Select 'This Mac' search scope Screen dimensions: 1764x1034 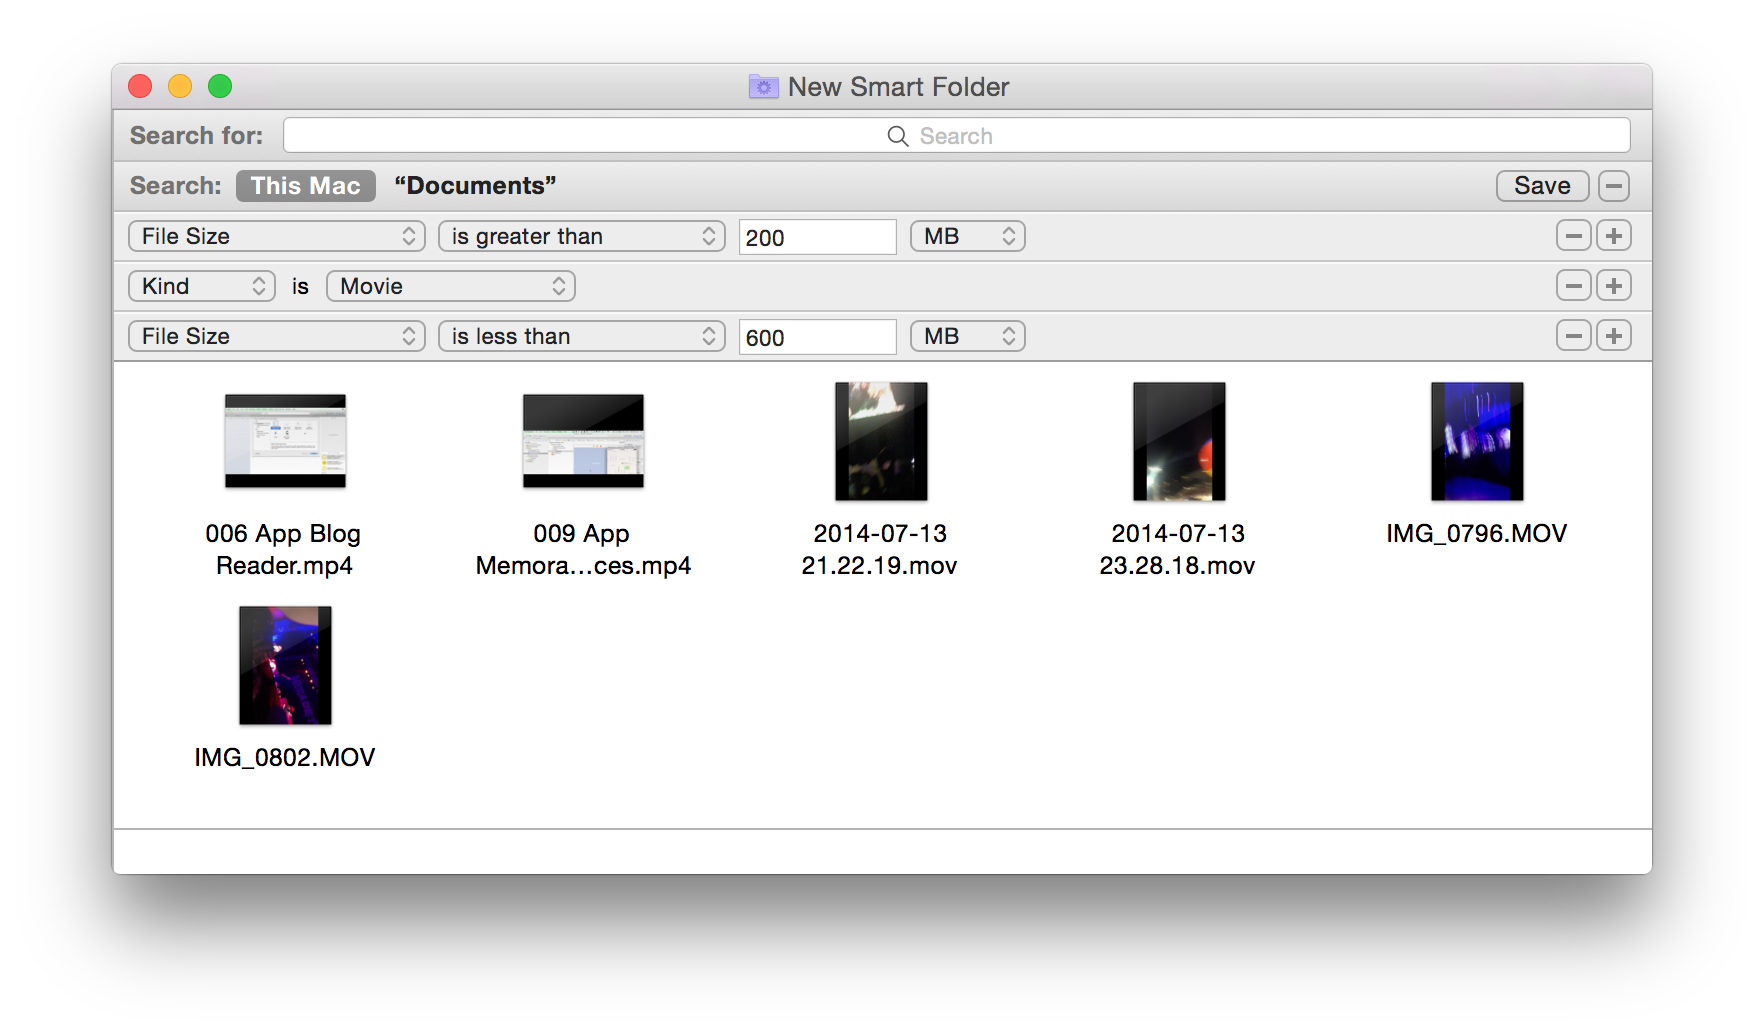pos(305,186)
